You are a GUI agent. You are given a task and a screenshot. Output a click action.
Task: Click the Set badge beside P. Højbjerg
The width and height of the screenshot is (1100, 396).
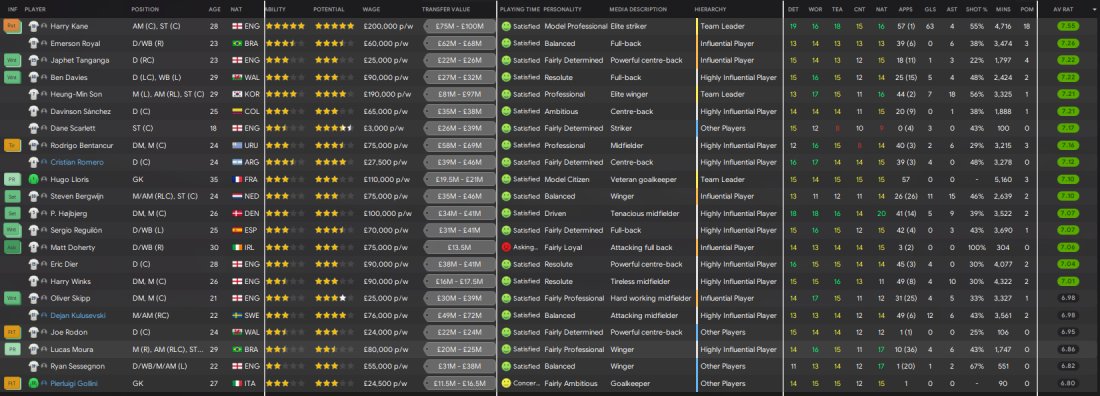click(12, 213)
